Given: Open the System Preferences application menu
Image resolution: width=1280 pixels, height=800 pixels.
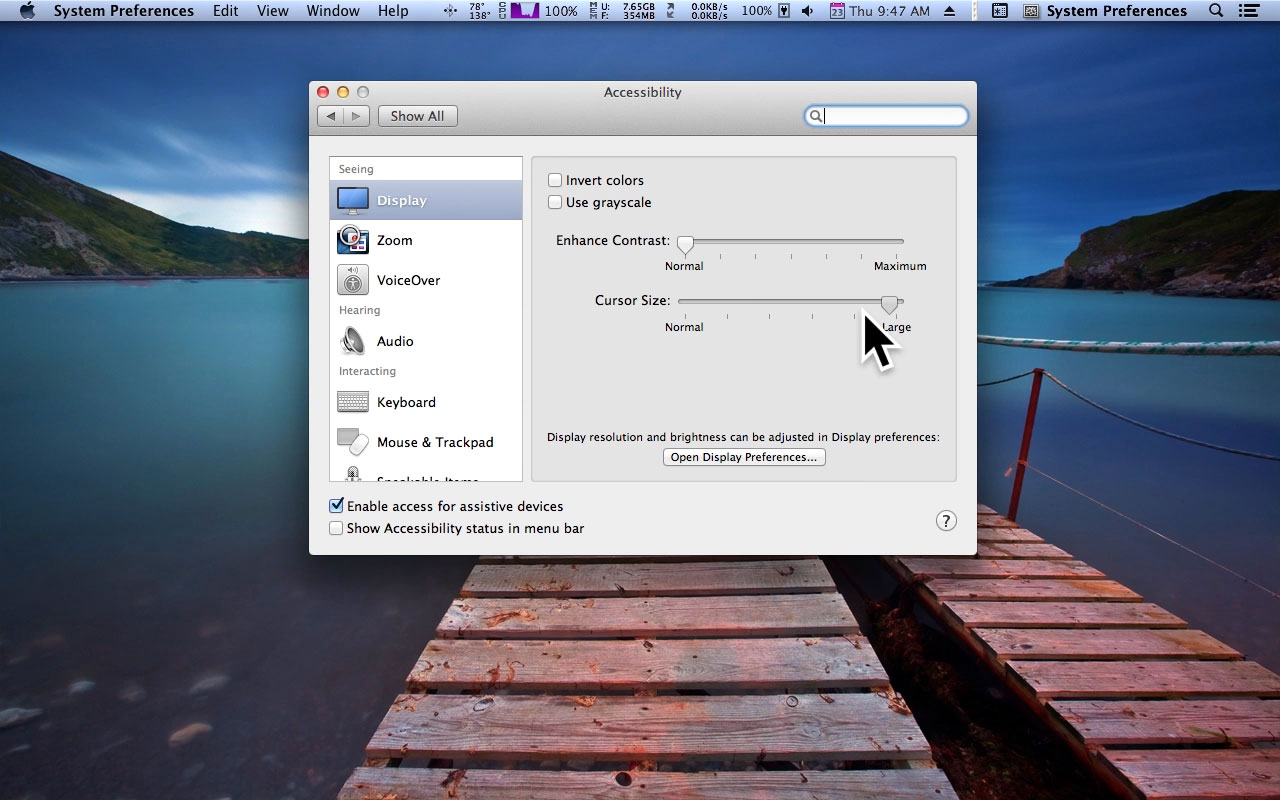Looking at the screenshot, I should 124,11.
